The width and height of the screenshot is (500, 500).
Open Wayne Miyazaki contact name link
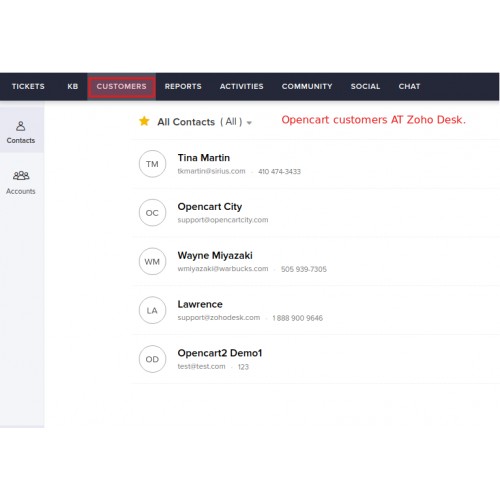(215, 256)
